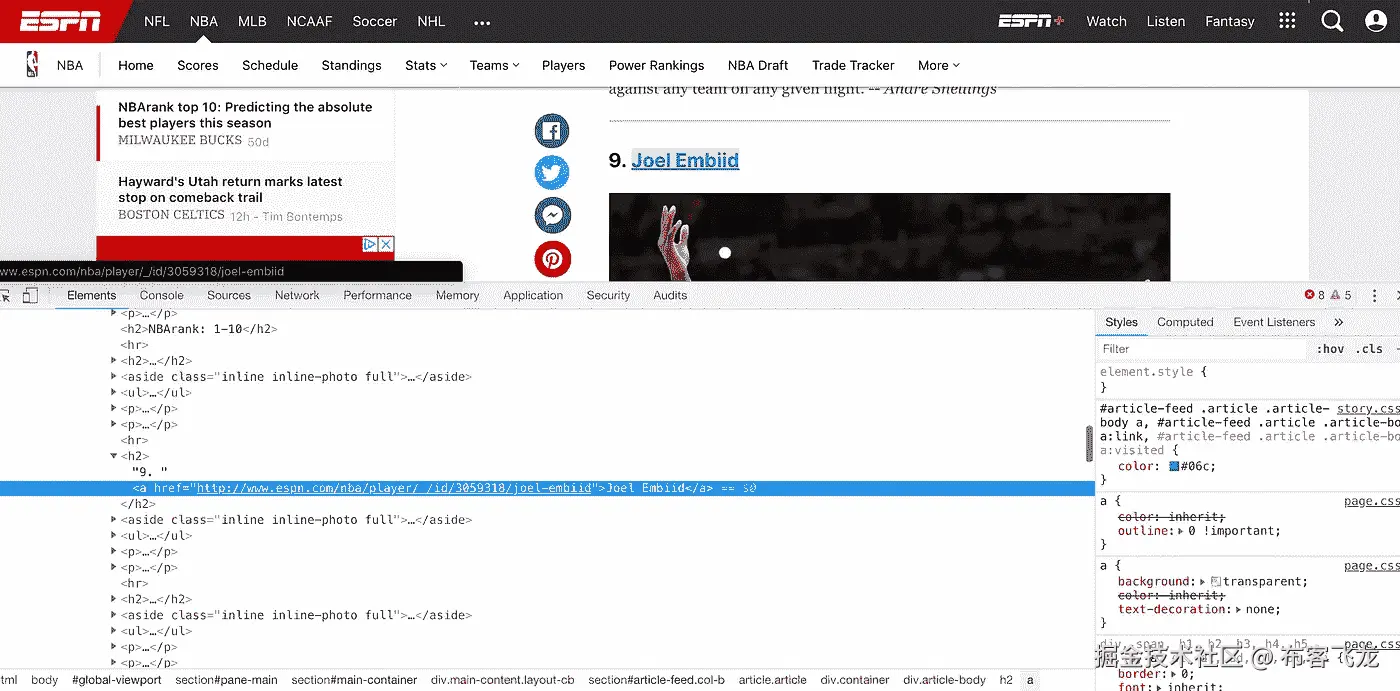Screen dimensions: 1400x691
Task: Open the MLB section
Action: pos(252,21)
